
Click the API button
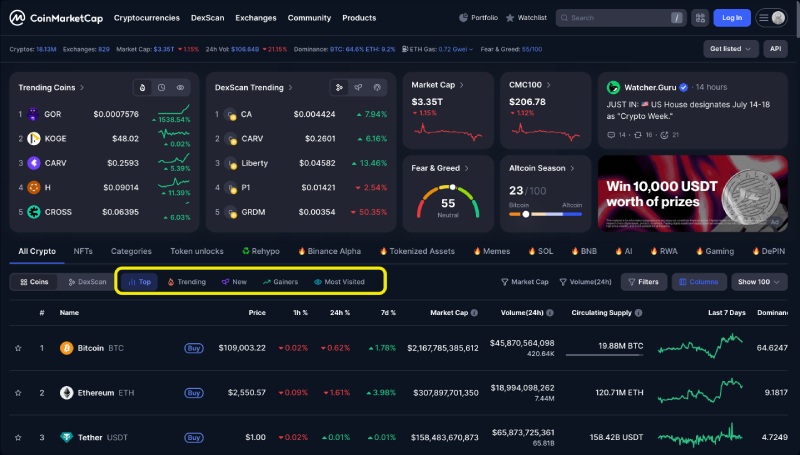tap(776, 49)
